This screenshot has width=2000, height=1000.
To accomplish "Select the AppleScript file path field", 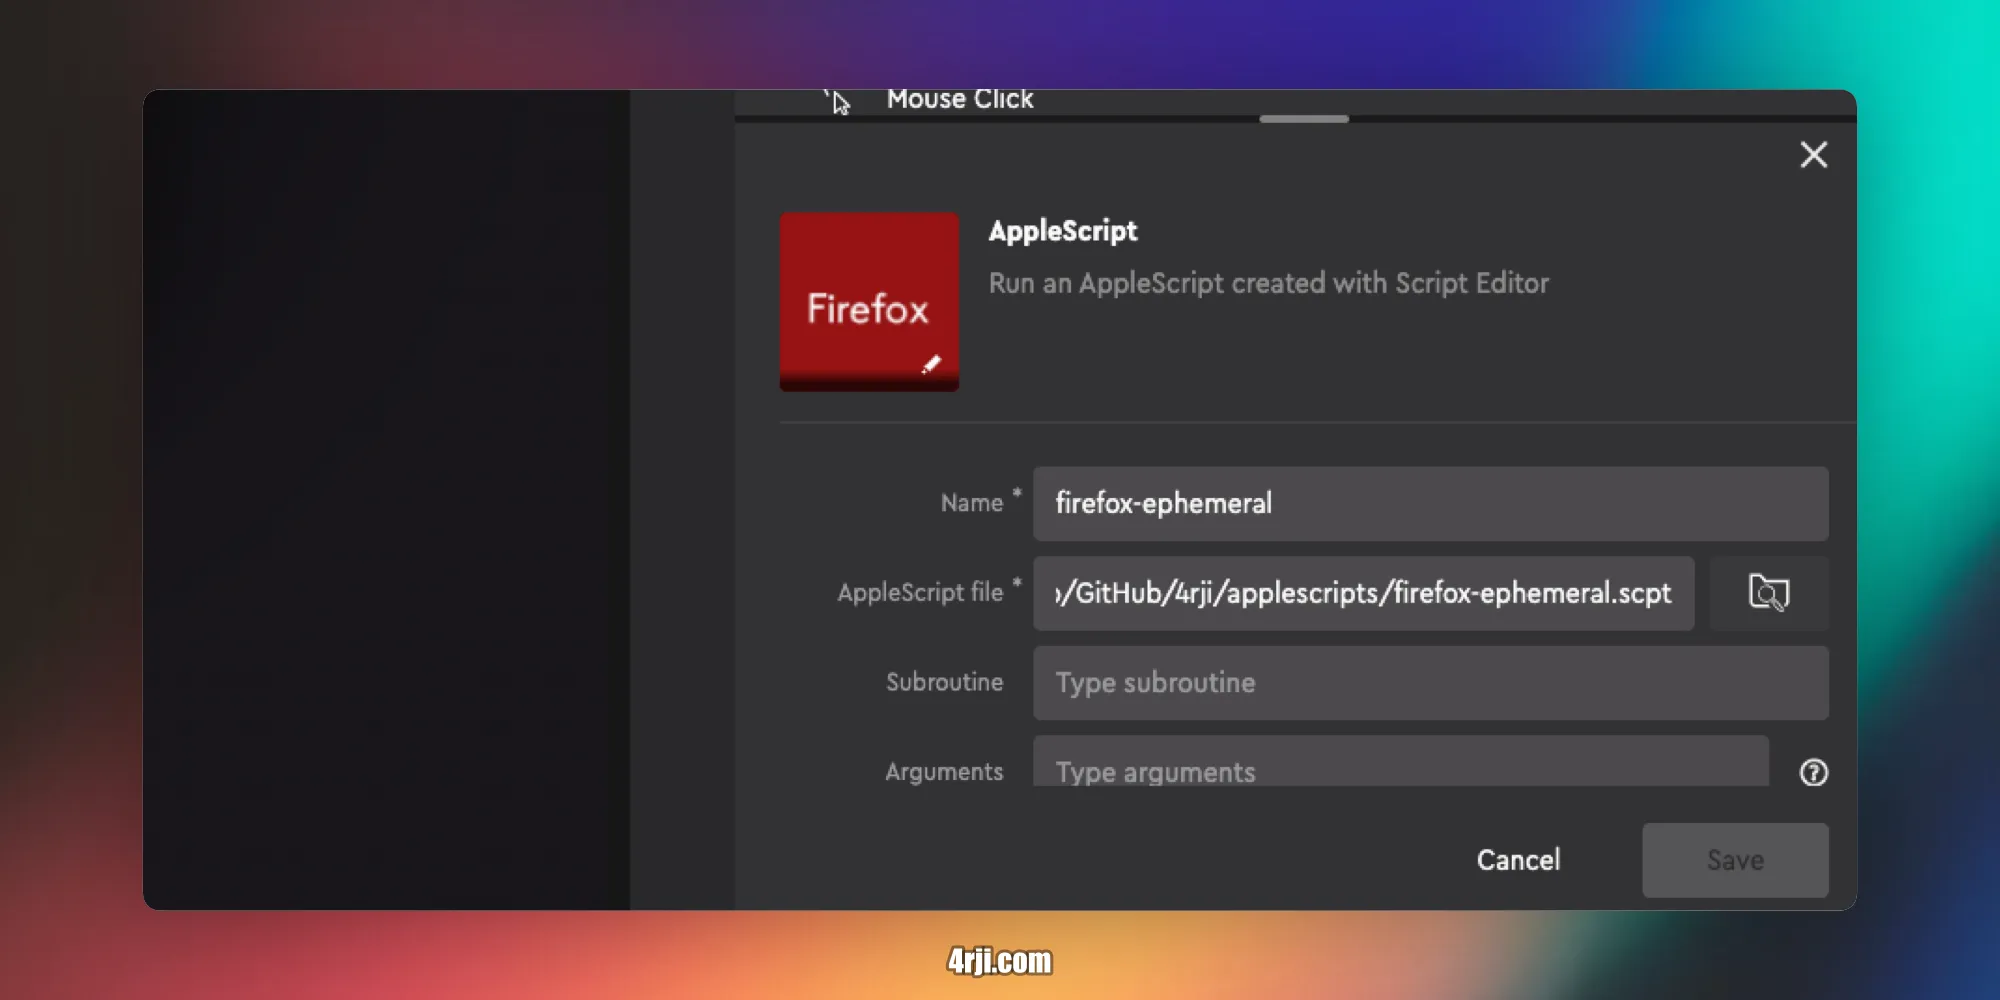I will 1362,593.
